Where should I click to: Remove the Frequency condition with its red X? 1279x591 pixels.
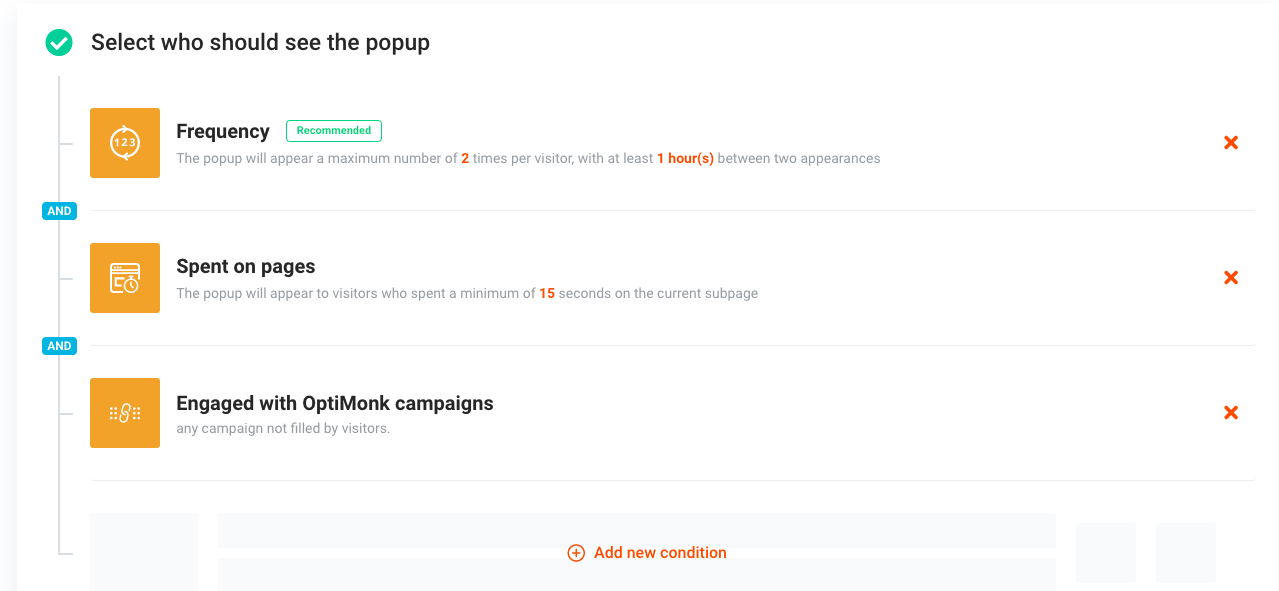pos(1231,143)
